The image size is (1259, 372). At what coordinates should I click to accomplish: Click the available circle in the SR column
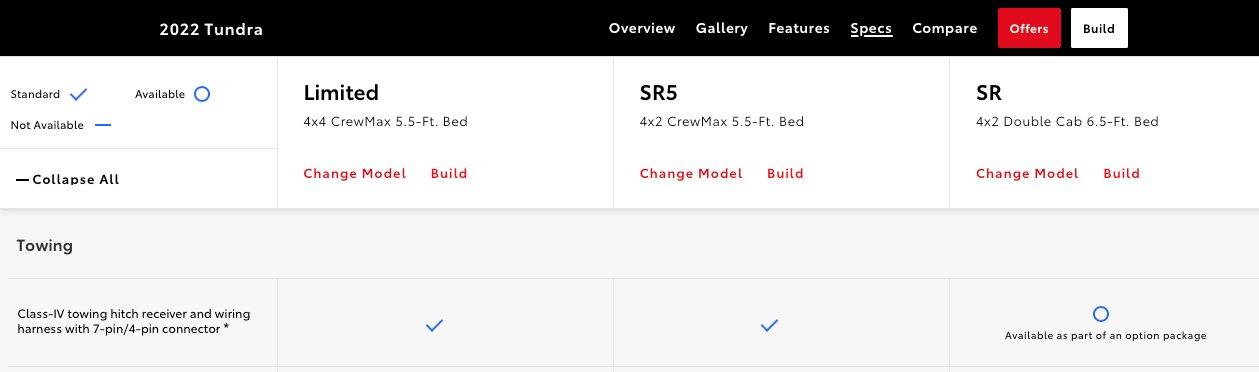pyautogui.click(x=1101, y=313)
